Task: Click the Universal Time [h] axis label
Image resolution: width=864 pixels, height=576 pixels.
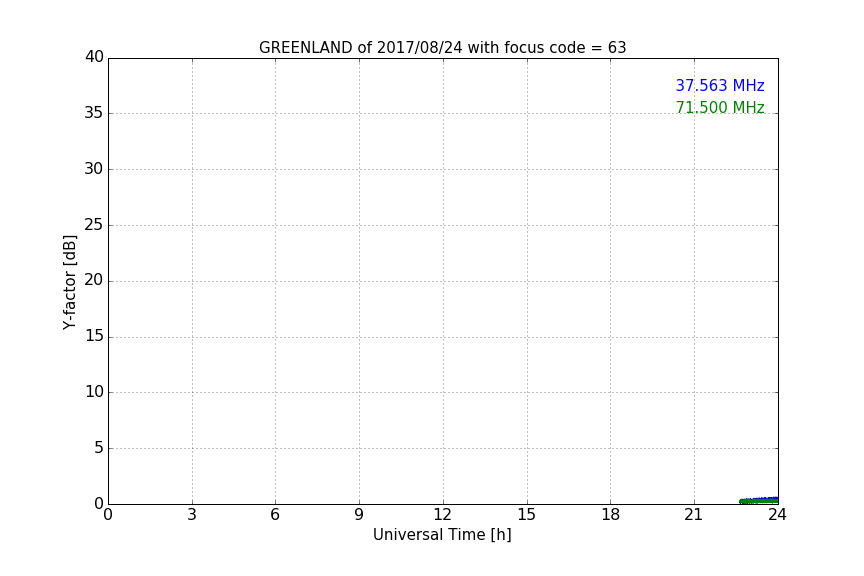Action: 442,535
